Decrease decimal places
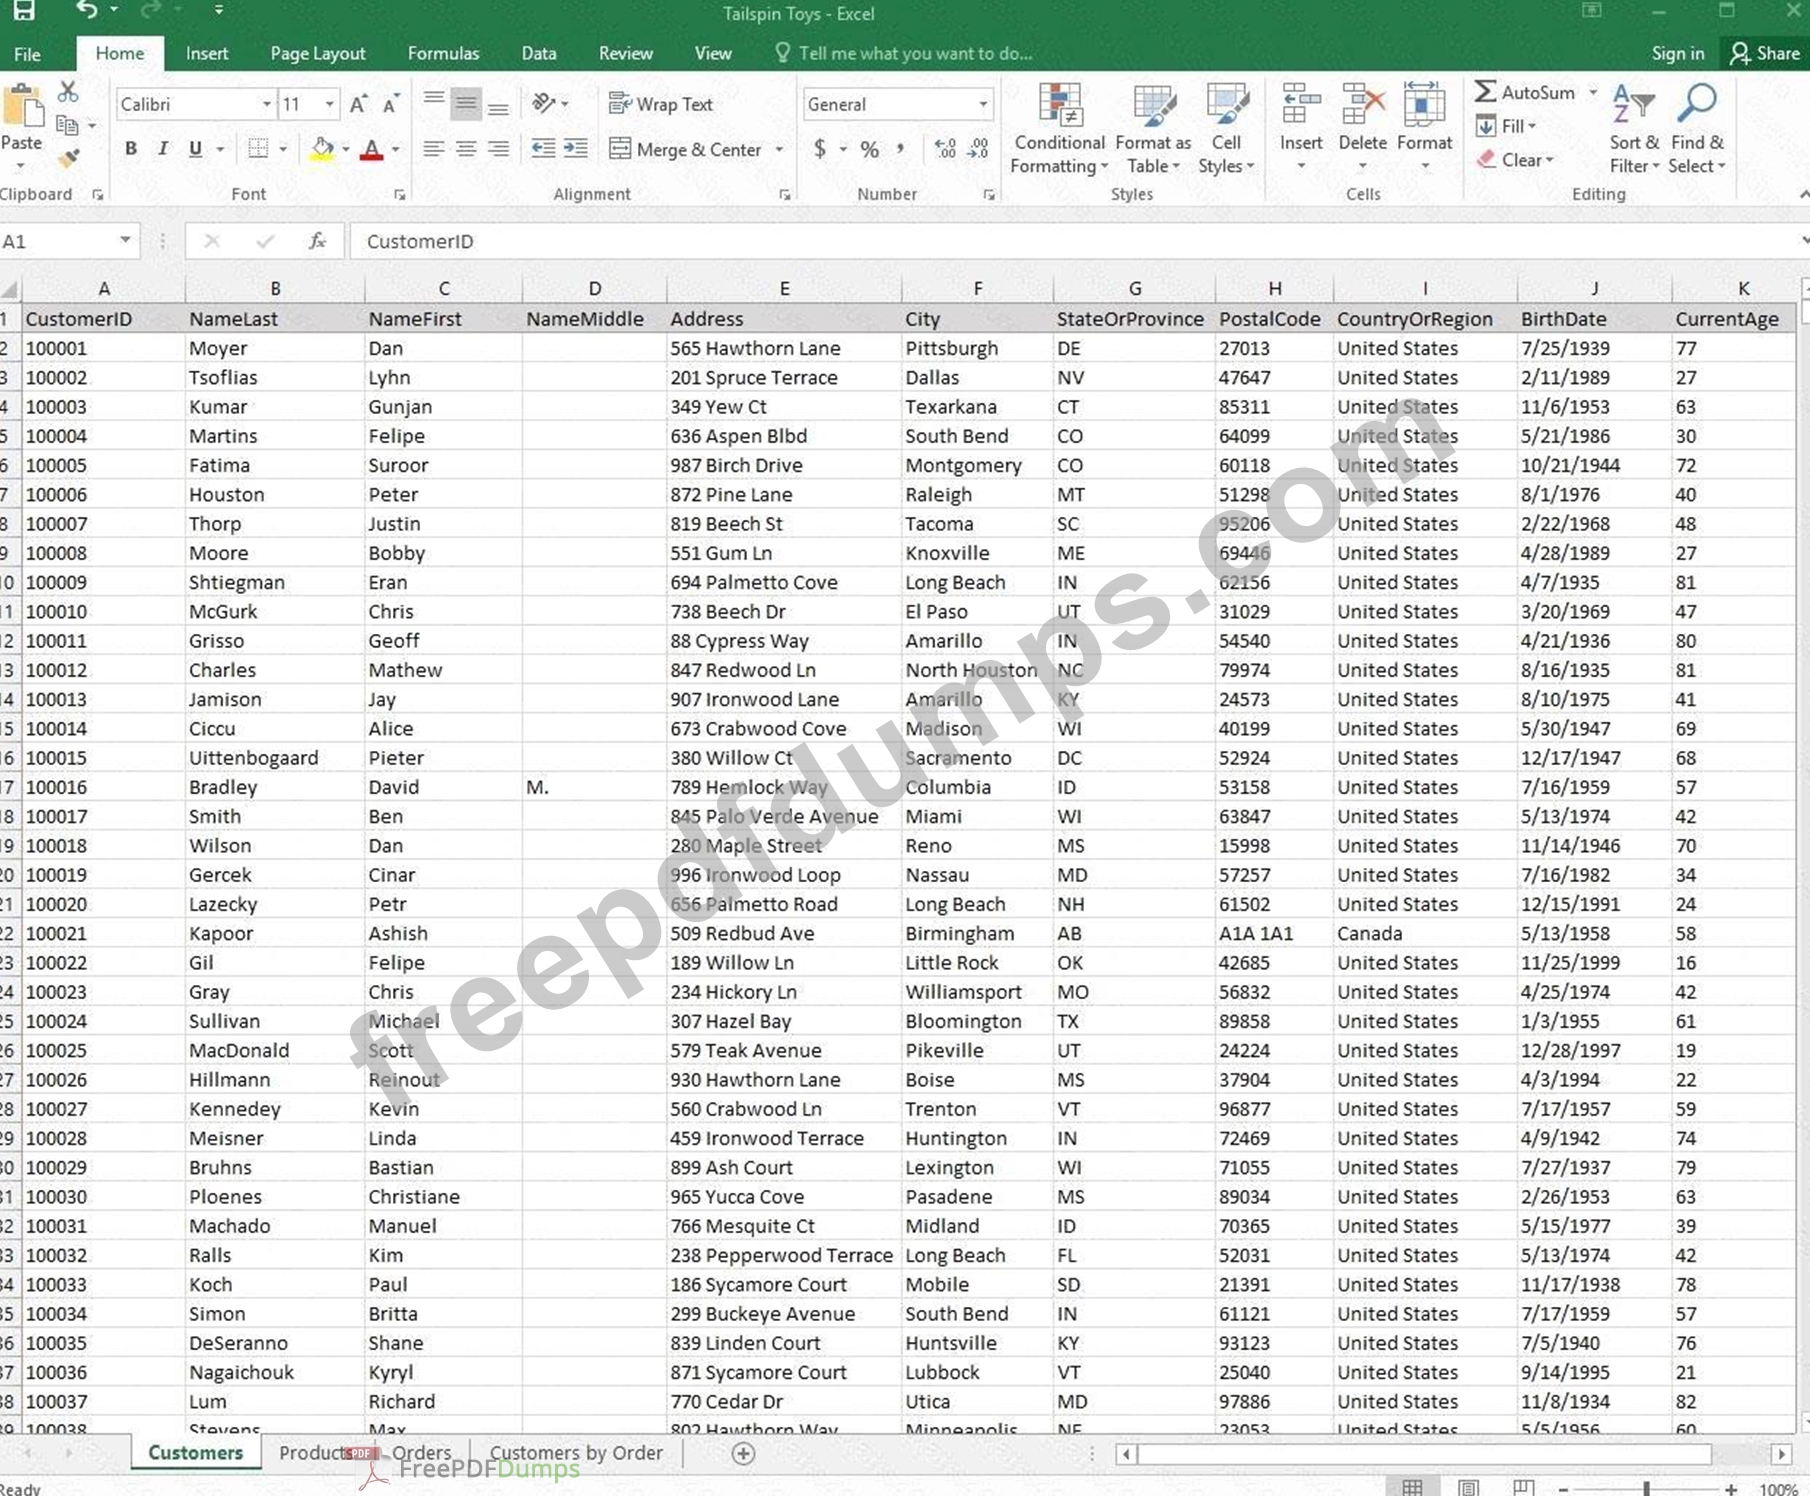Image resolution: width=1810 pixels, height=1496 pixels. pyautogui.click(x=979, y=149)
